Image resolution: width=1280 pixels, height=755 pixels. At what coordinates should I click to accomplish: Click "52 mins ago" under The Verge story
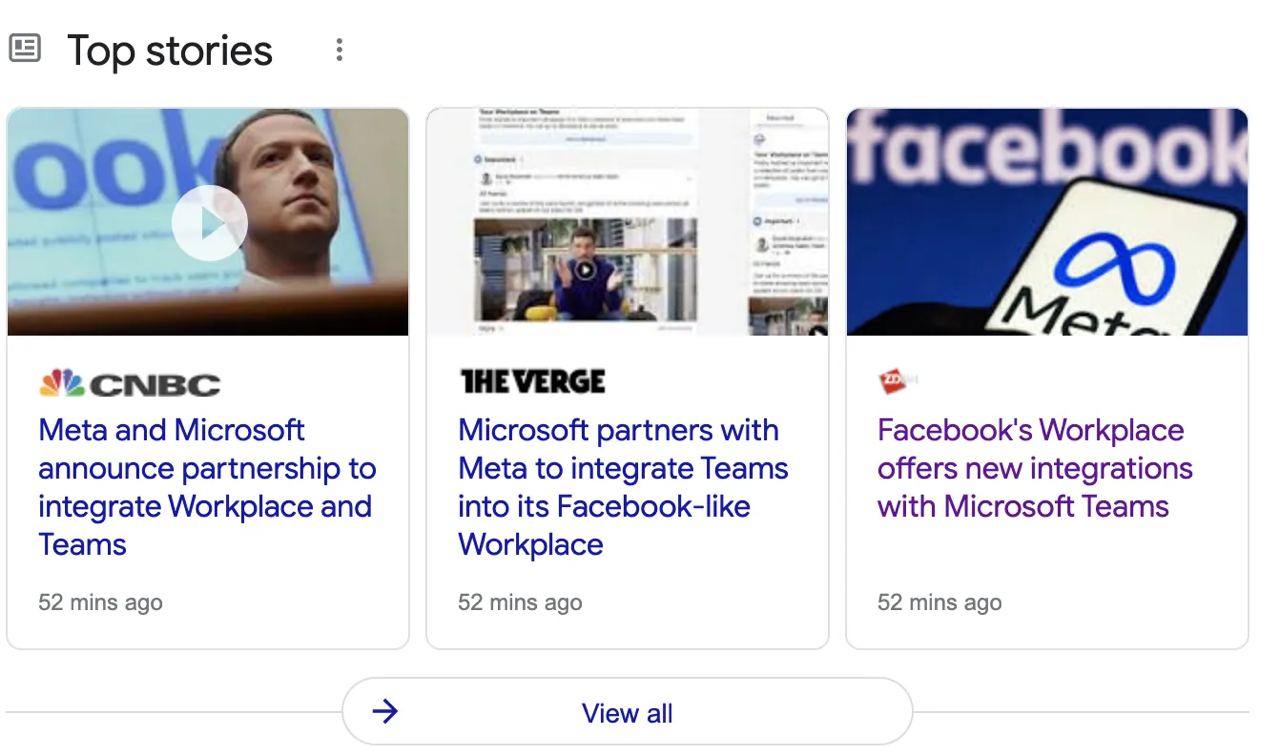tap(520, 603)
